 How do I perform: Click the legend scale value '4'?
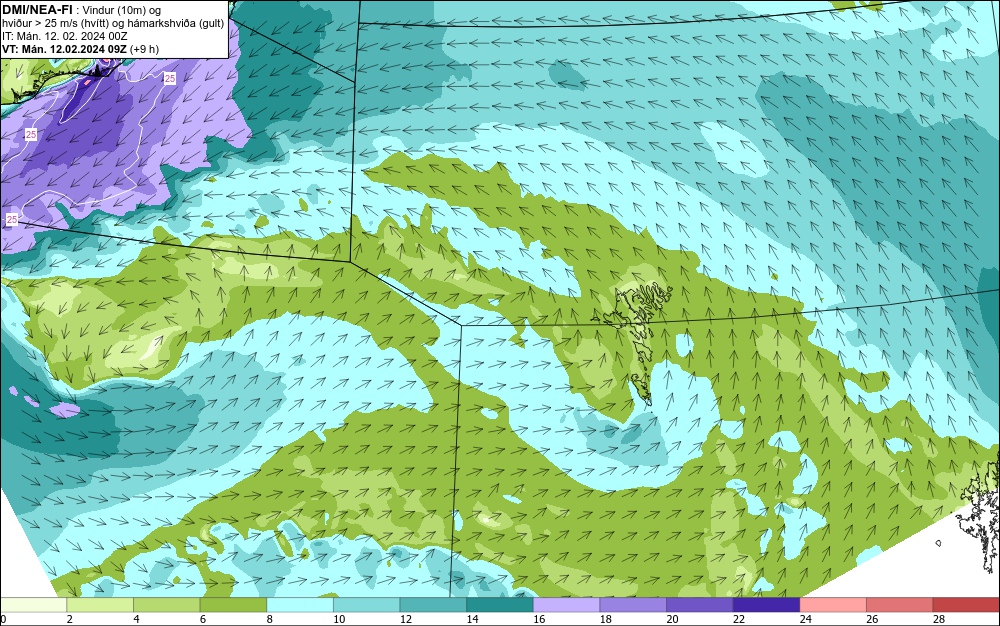[136, 619]
